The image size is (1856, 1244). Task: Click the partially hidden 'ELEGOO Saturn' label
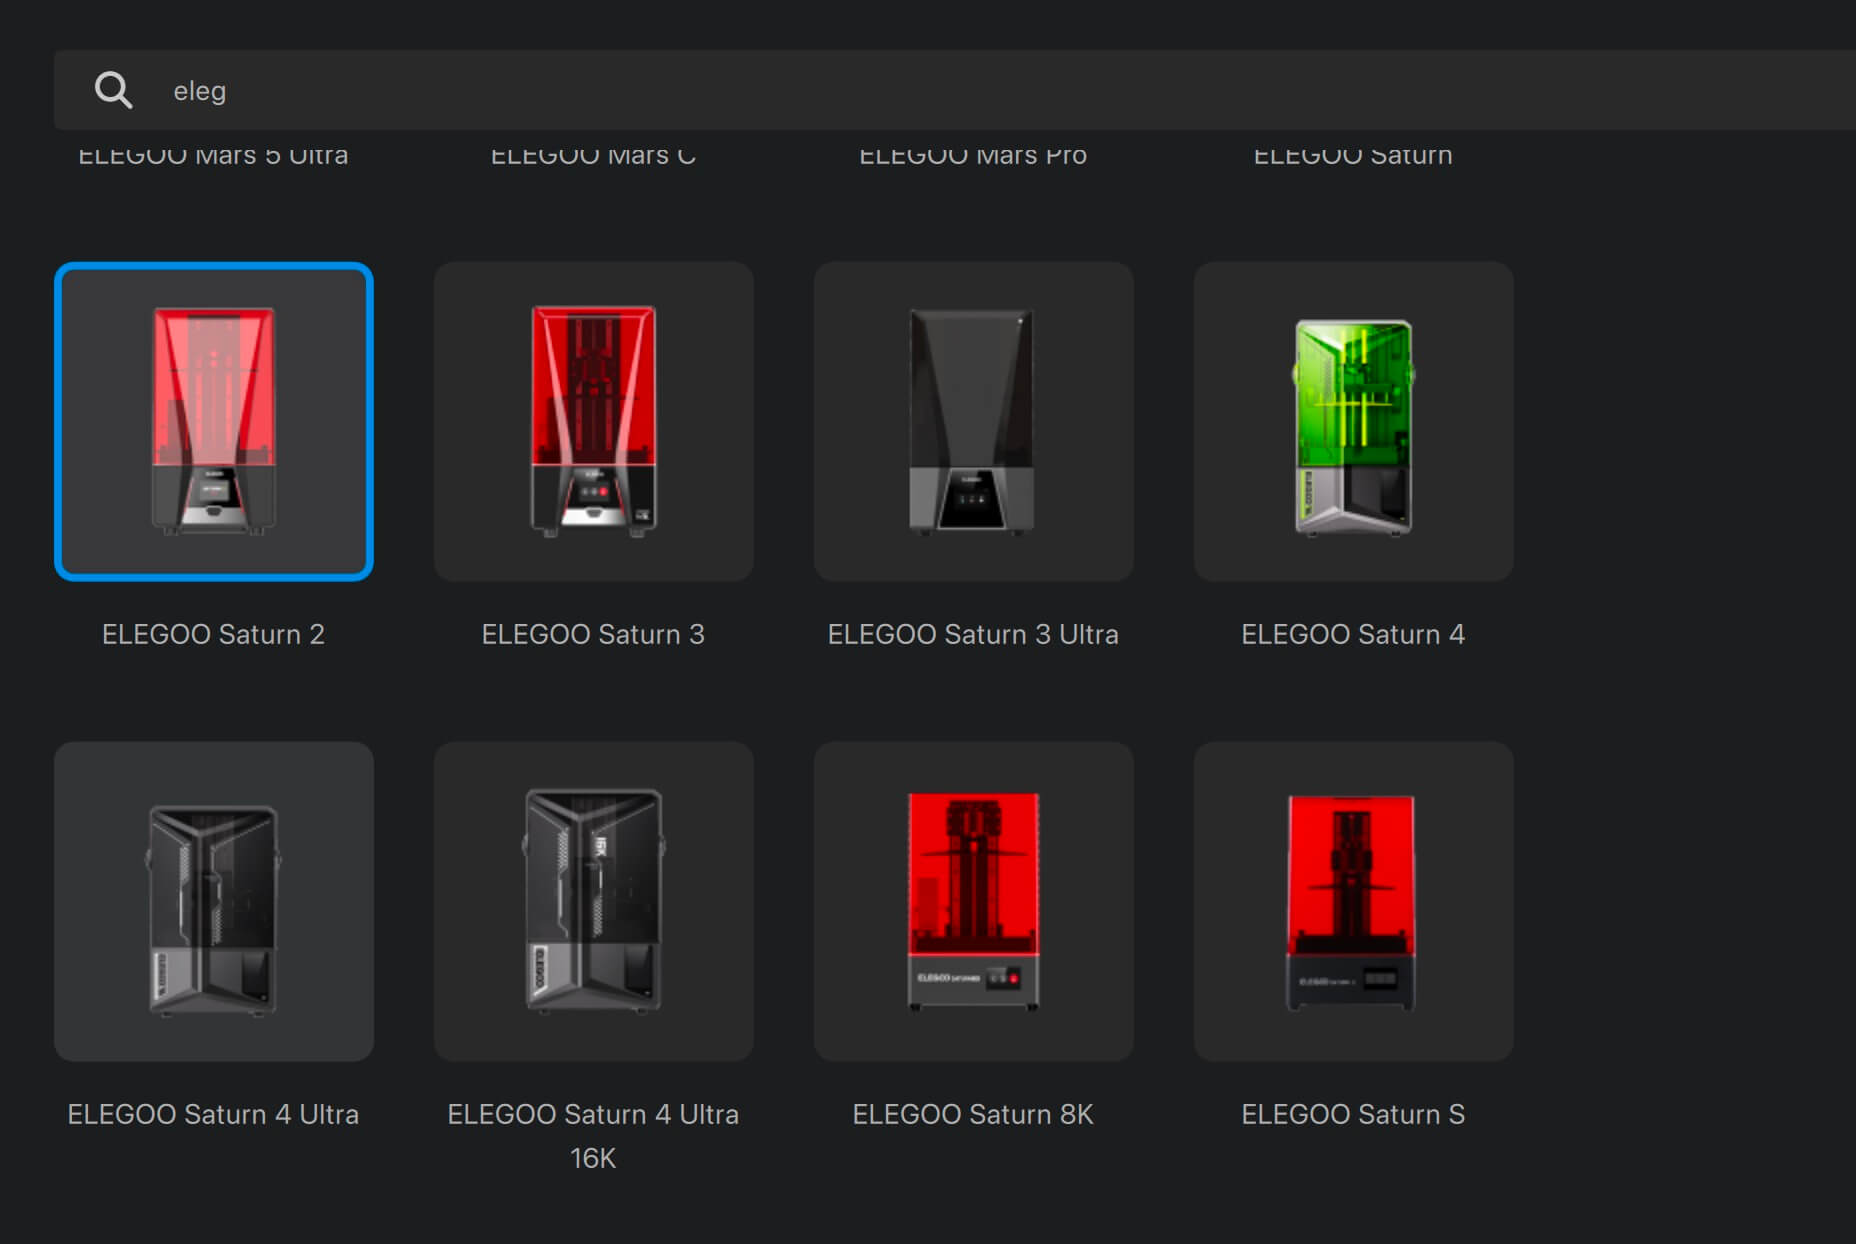pyautogui.click(x=1354, y=155)
